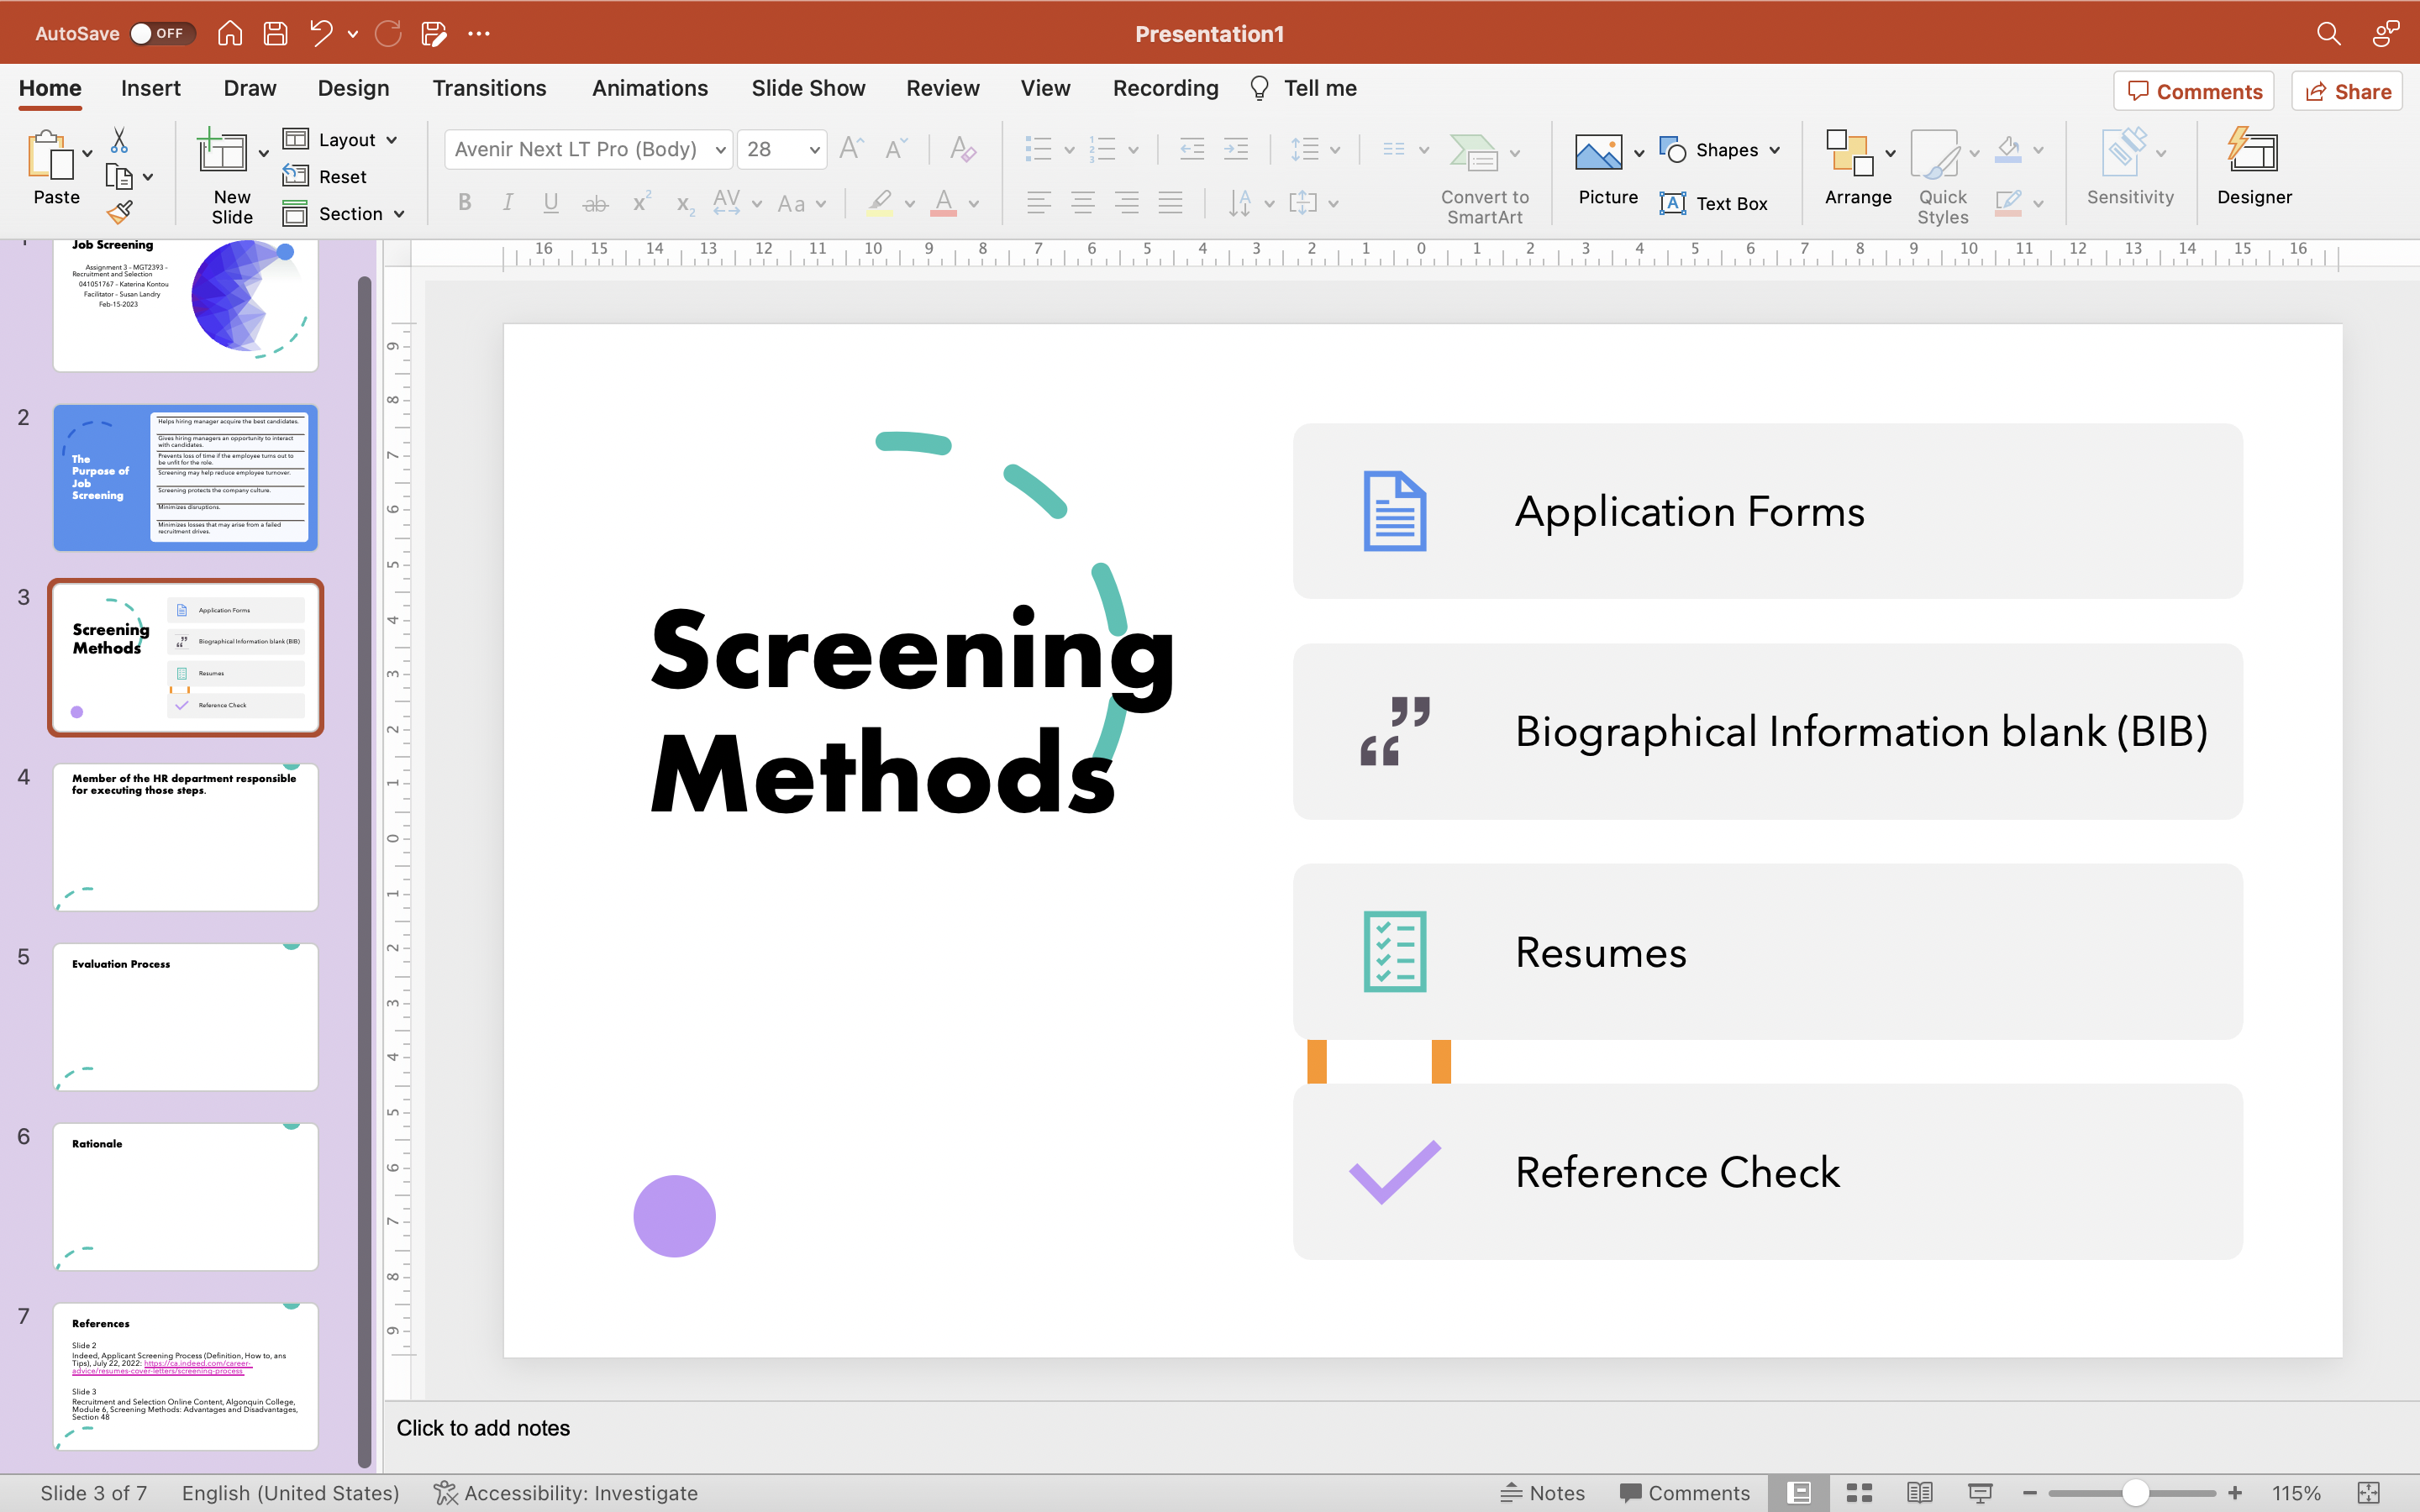Click the Comments button at top right
The image size is (2420, 1512).
click(2194, 91)
